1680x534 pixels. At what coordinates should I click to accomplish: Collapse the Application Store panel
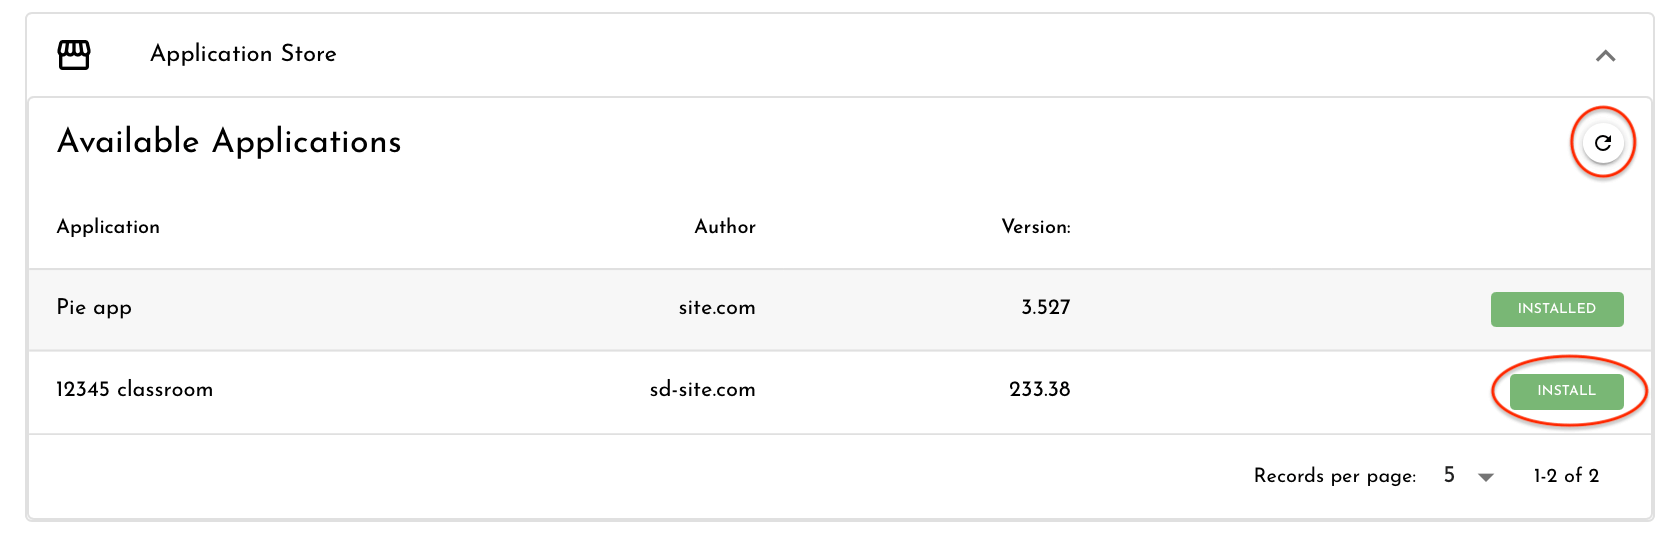coord(1605,56)
